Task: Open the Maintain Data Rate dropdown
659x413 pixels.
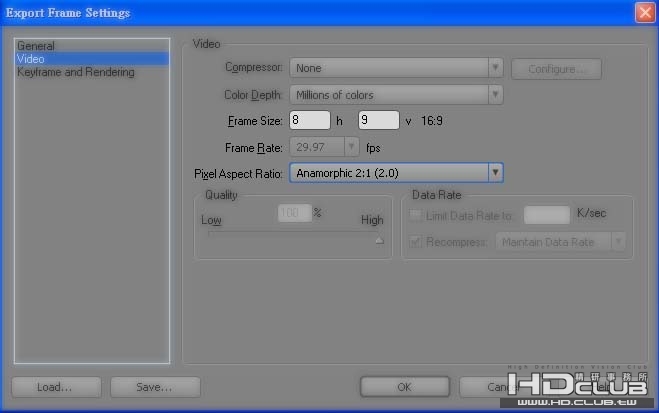Action: (x=560, y=242)
